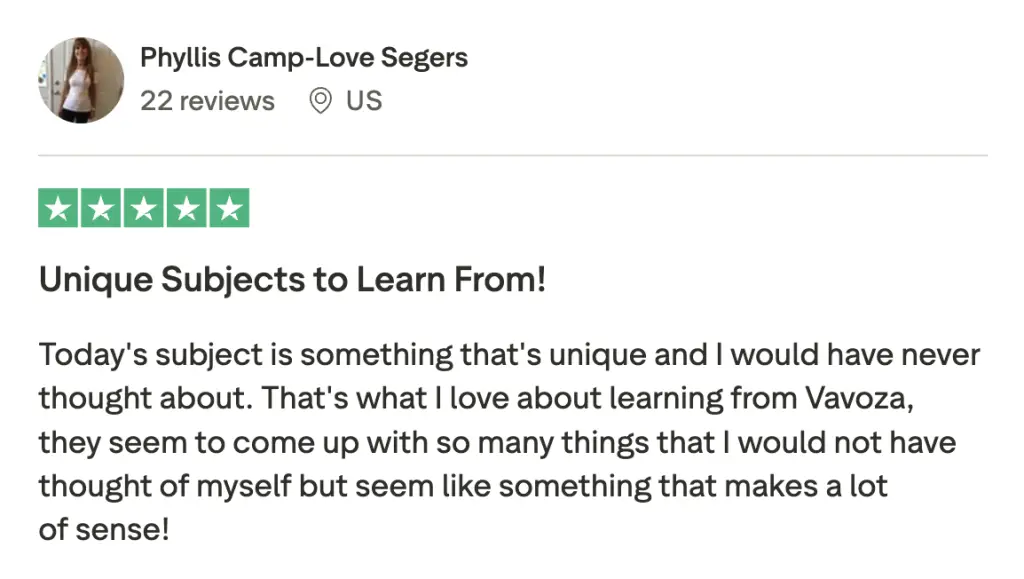Click the phrase "thought about." in the review
Screen dimensions: 1024x579
pyautogui.click(x=143, y=398)
